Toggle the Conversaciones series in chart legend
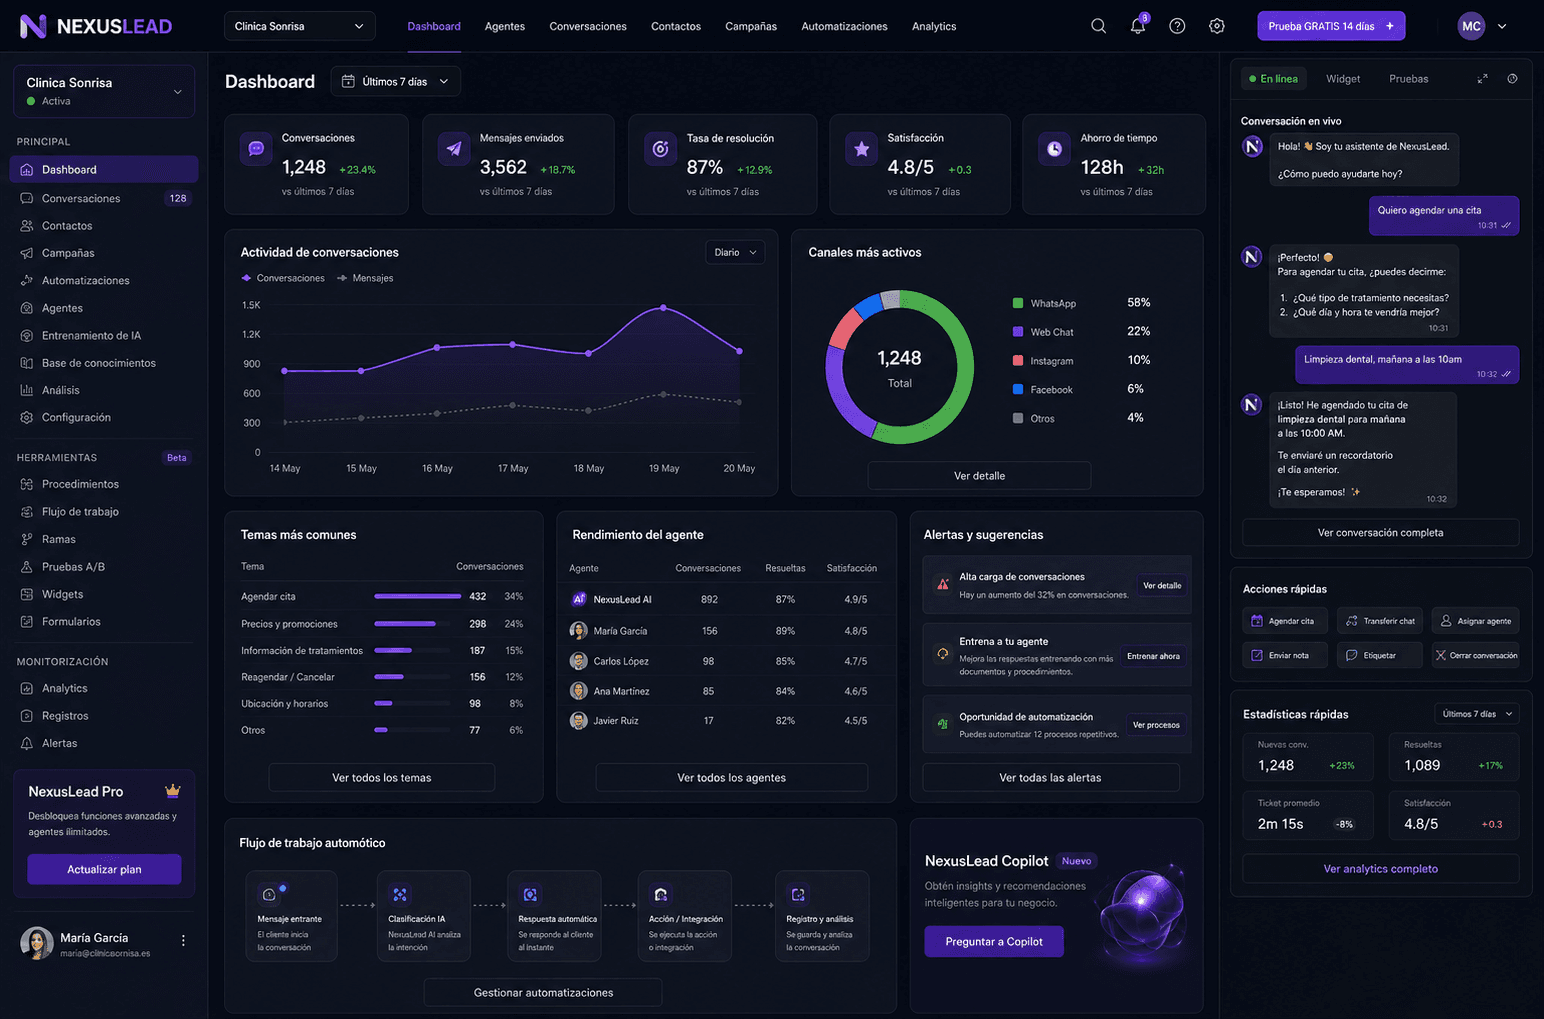The width and height of the screenshot is (1544, 1019). click(283, 278)
